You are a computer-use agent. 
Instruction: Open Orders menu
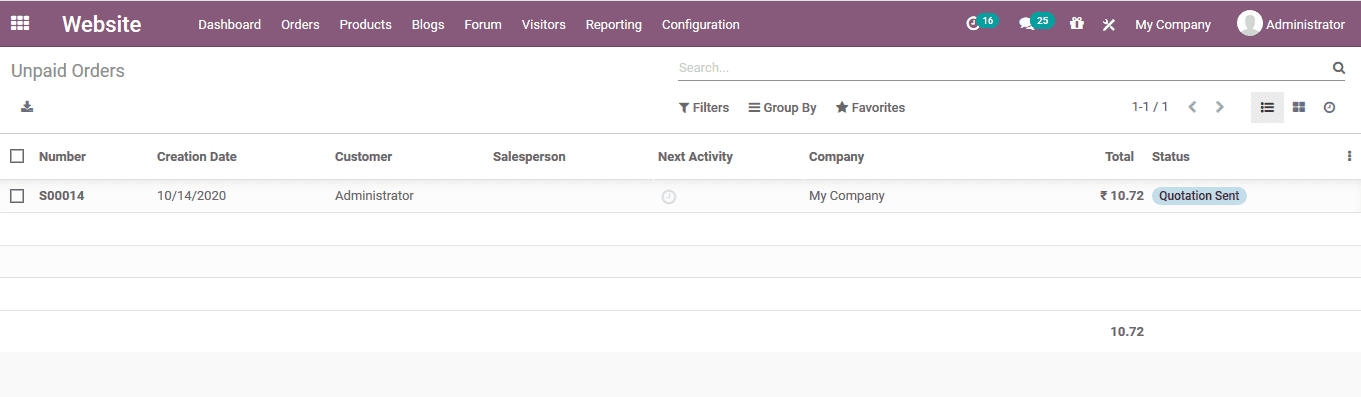pyautogui.click(x=300, y=24)
